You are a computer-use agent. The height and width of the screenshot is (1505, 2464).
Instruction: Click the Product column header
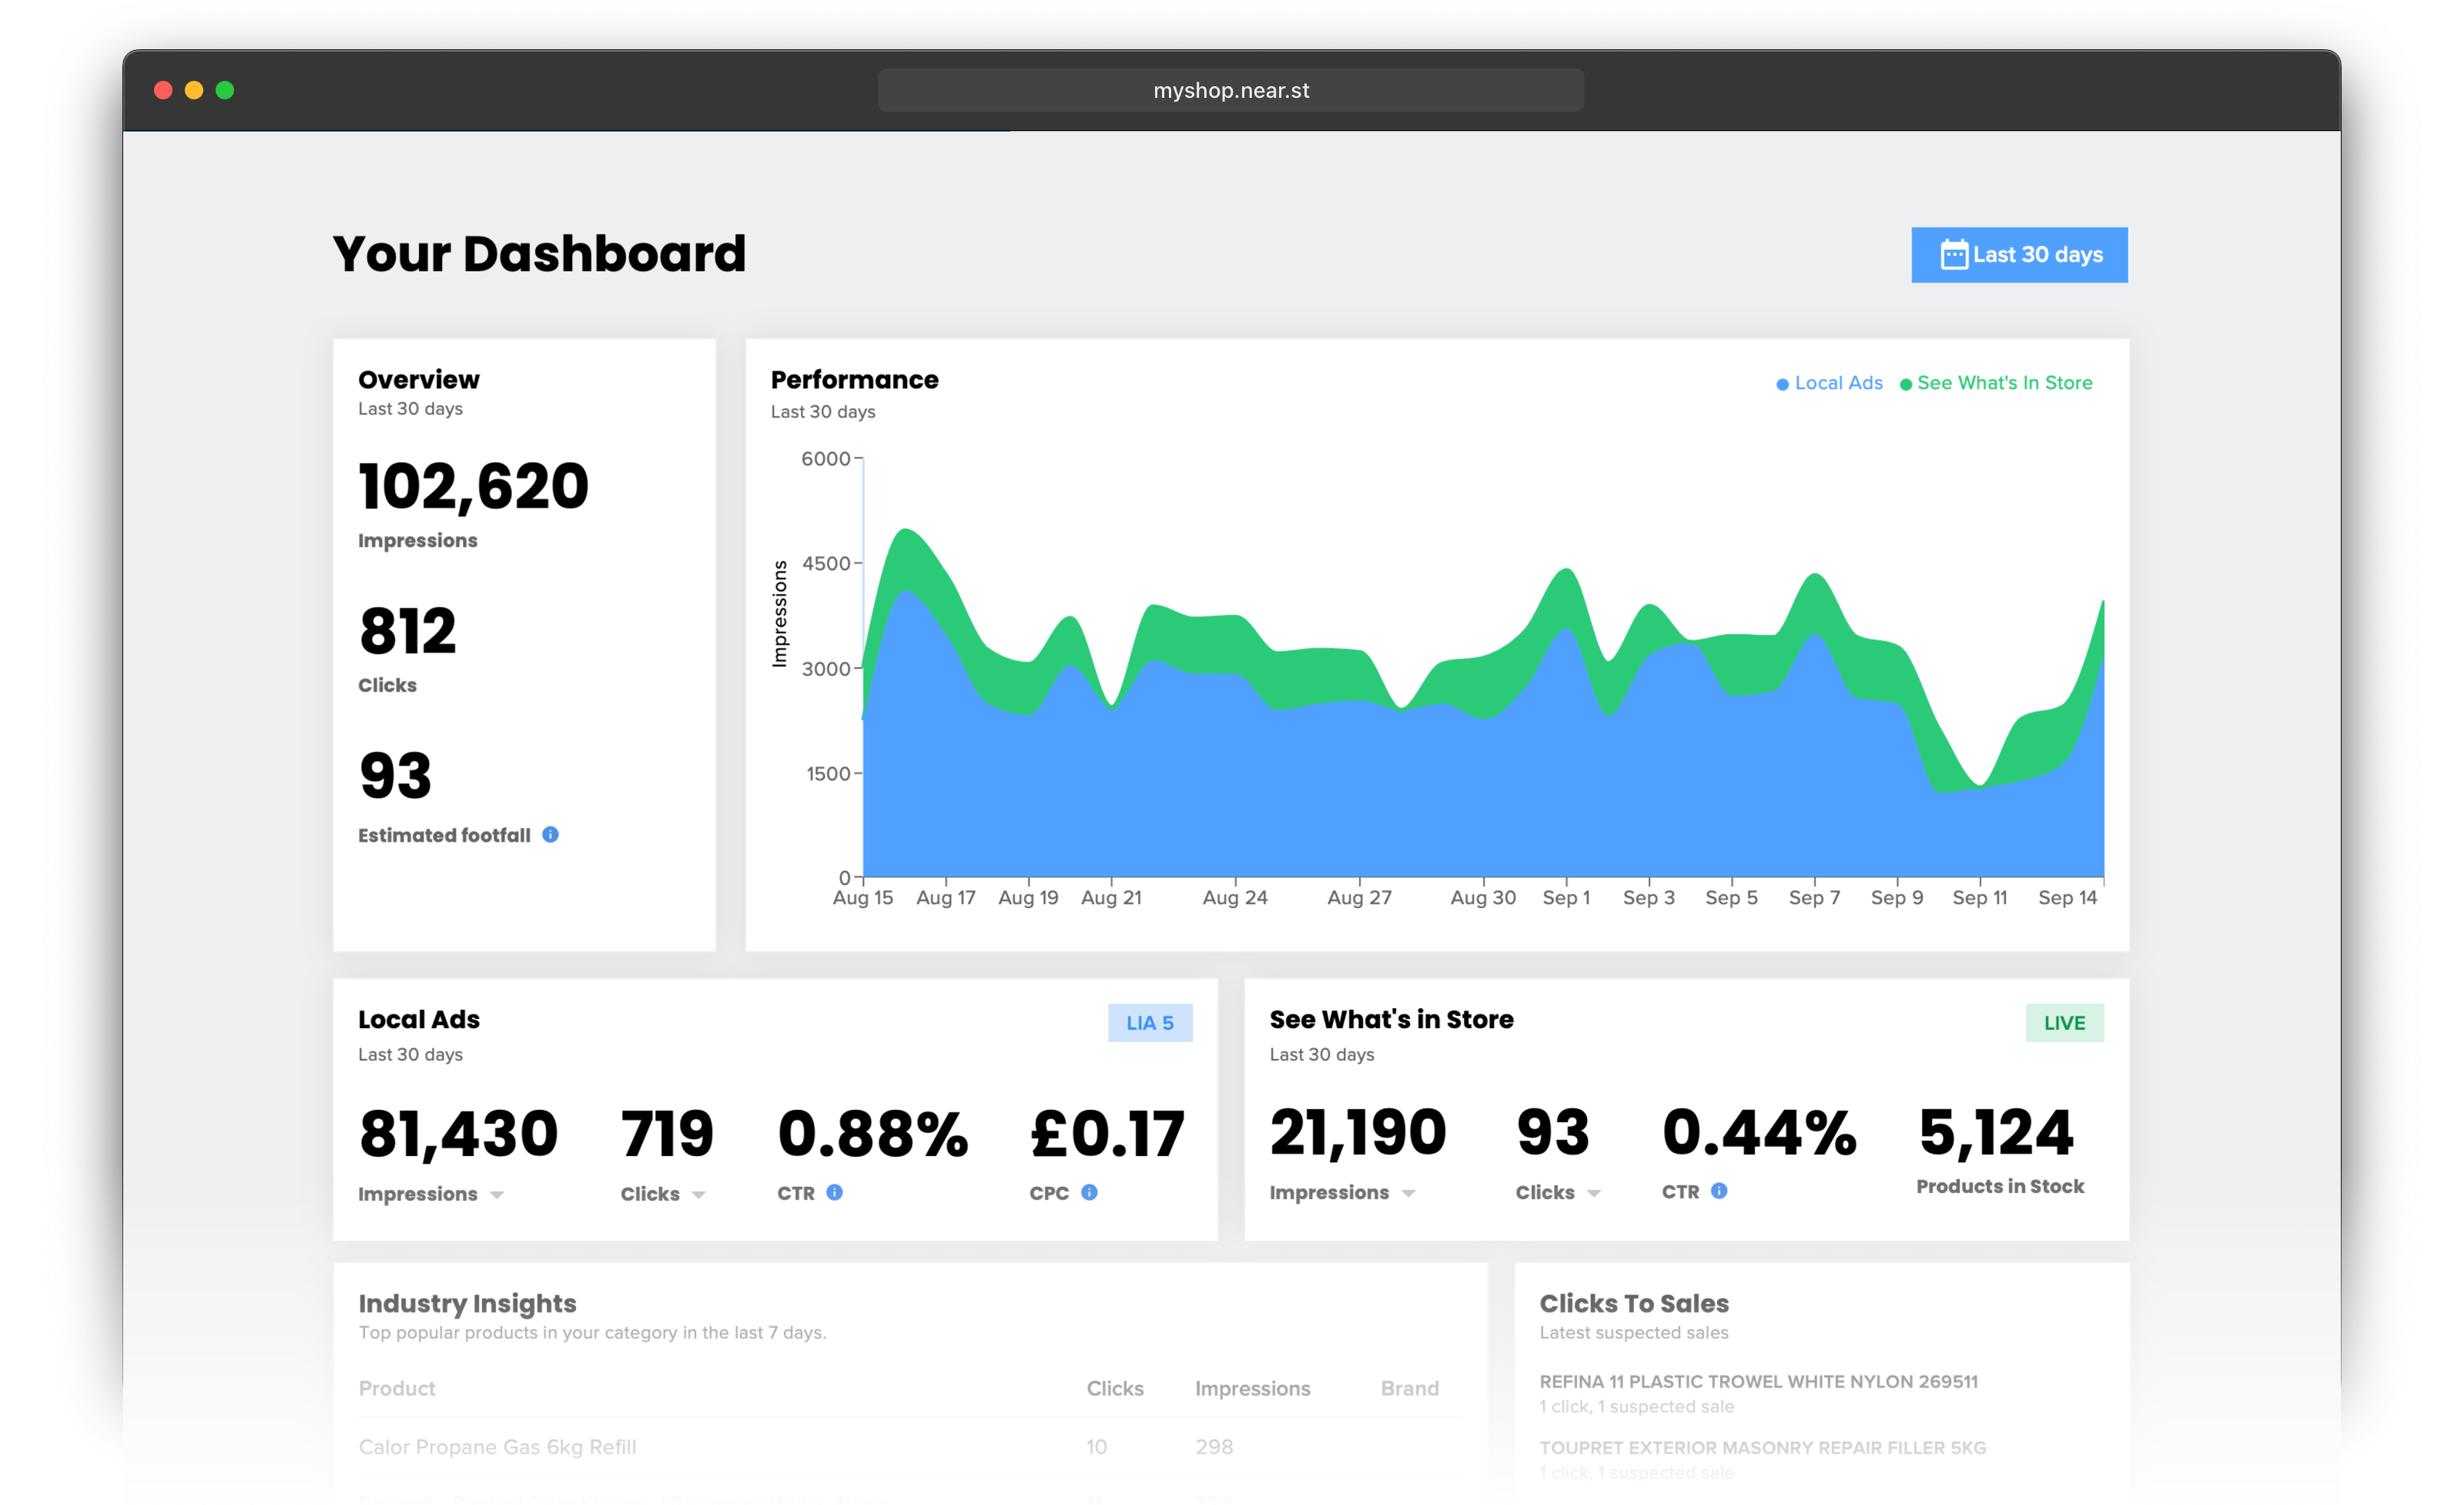click(397, 1388)
